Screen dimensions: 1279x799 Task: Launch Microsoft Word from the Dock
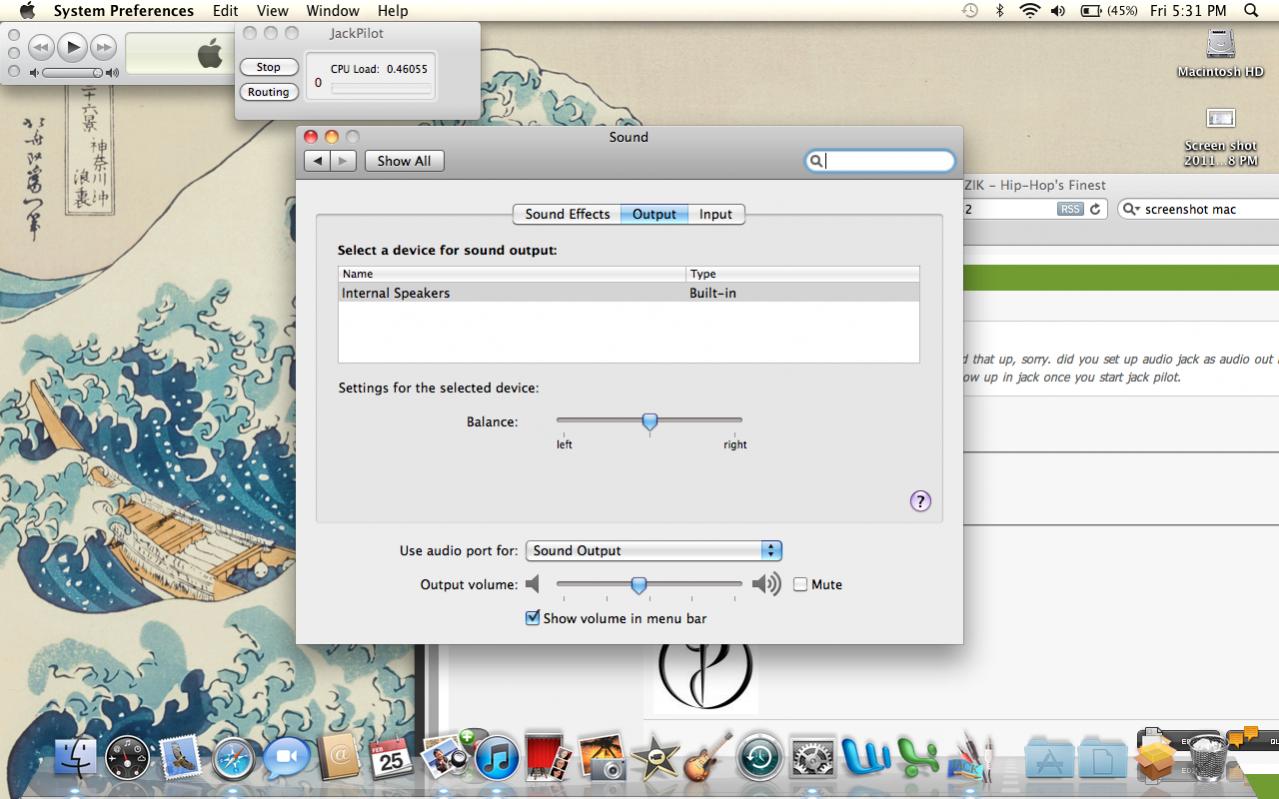[866, 759]
